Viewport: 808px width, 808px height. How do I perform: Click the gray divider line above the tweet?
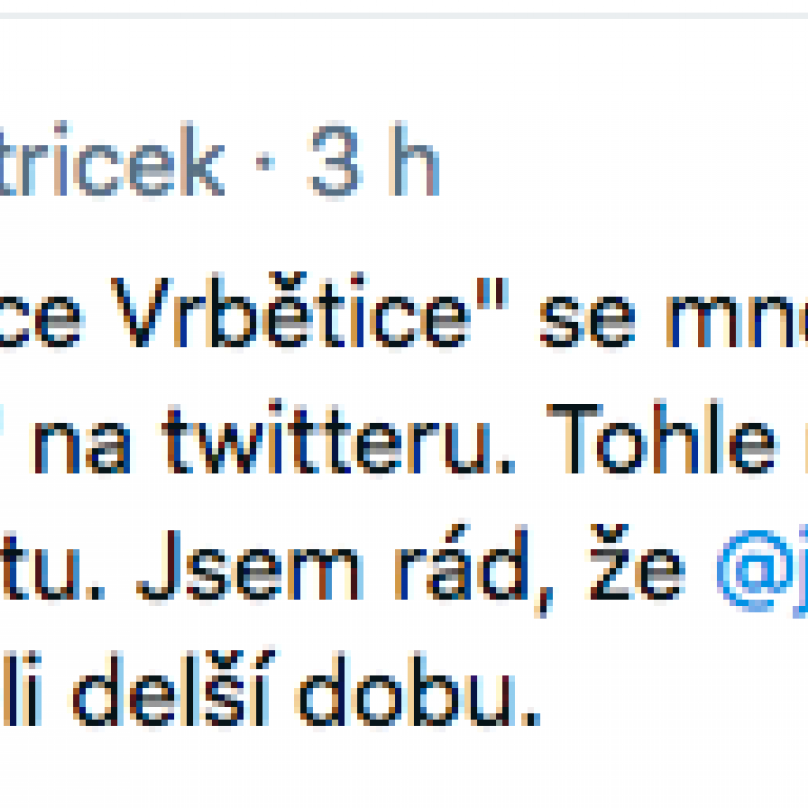click(404, 15)
